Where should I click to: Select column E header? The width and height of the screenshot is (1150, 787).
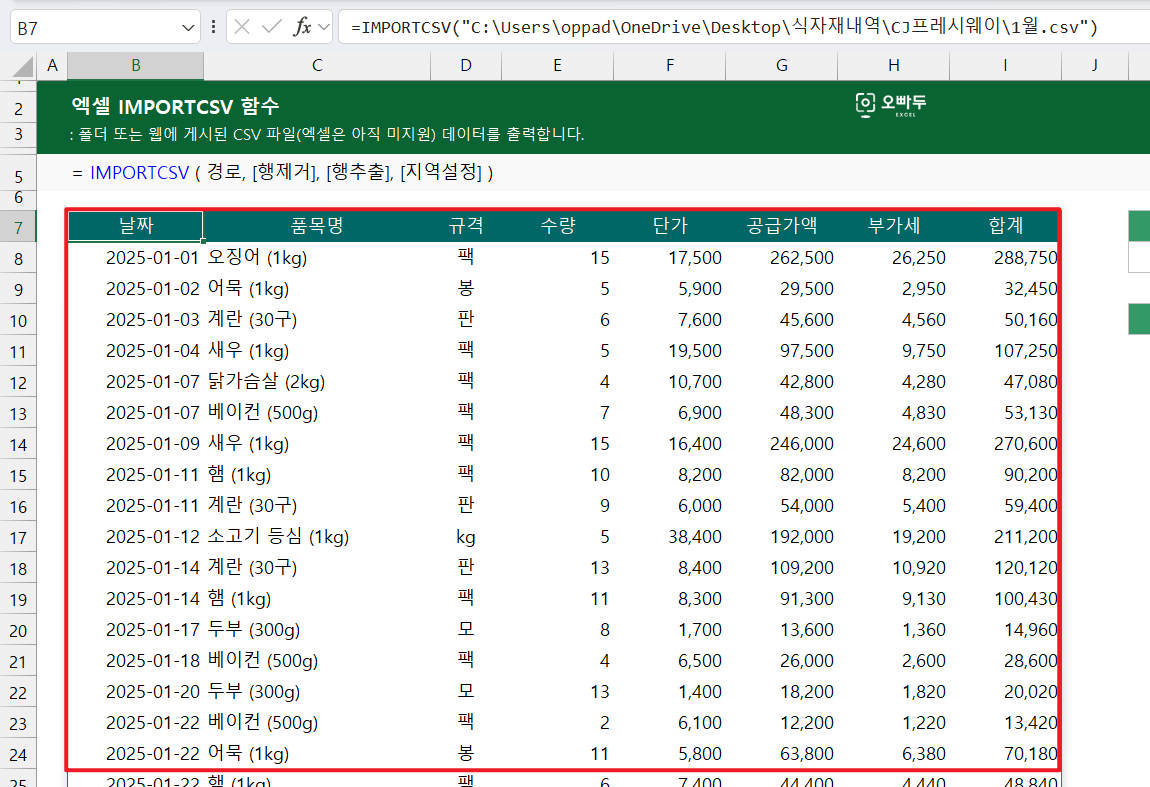pos(557,65)
